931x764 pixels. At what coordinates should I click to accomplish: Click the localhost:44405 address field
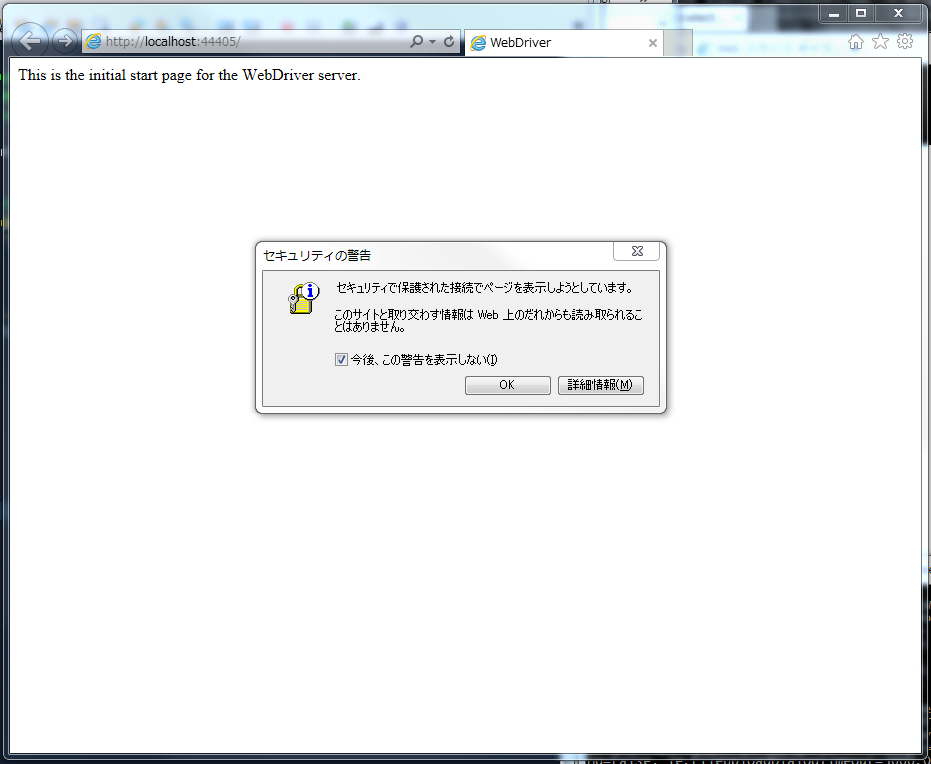click(250, 42)
